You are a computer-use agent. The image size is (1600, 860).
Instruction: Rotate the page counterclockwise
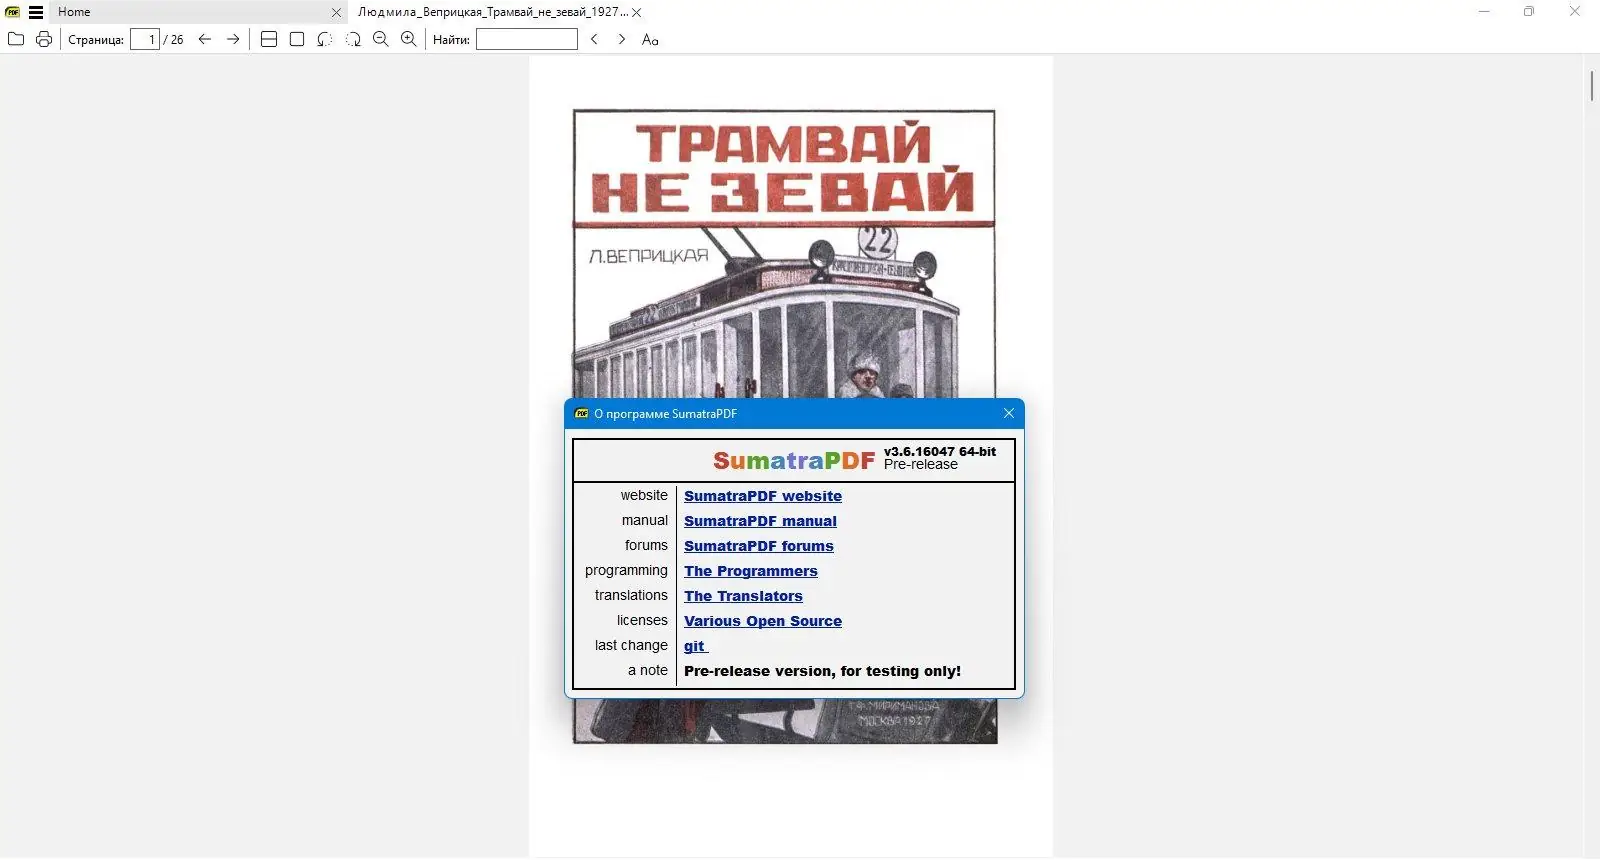[325, 39]
